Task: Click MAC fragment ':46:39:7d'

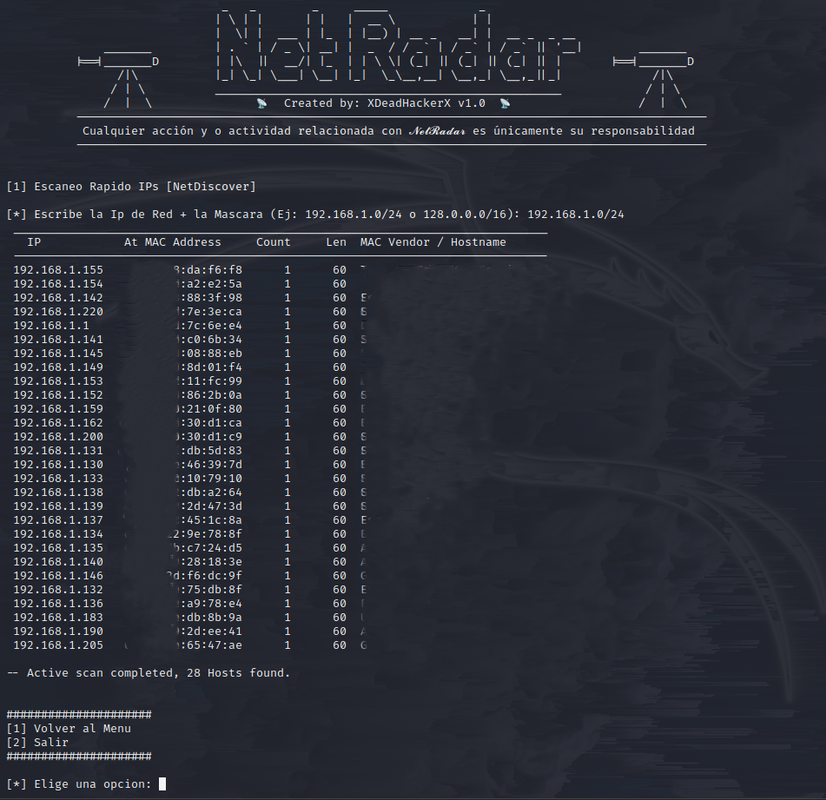Action: [x=211, y=465]
